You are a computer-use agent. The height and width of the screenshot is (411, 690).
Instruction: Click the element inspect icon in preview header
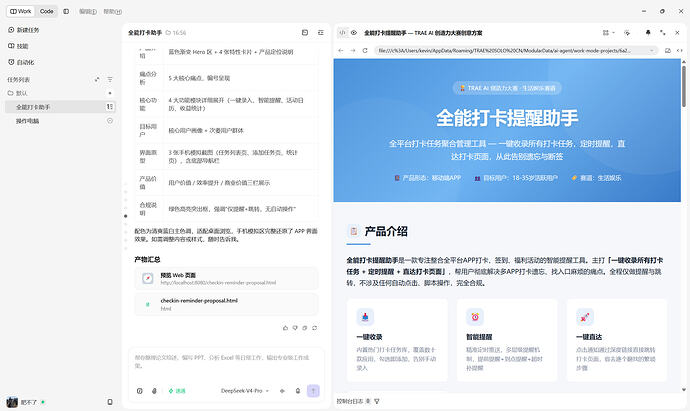pos(627,33)
